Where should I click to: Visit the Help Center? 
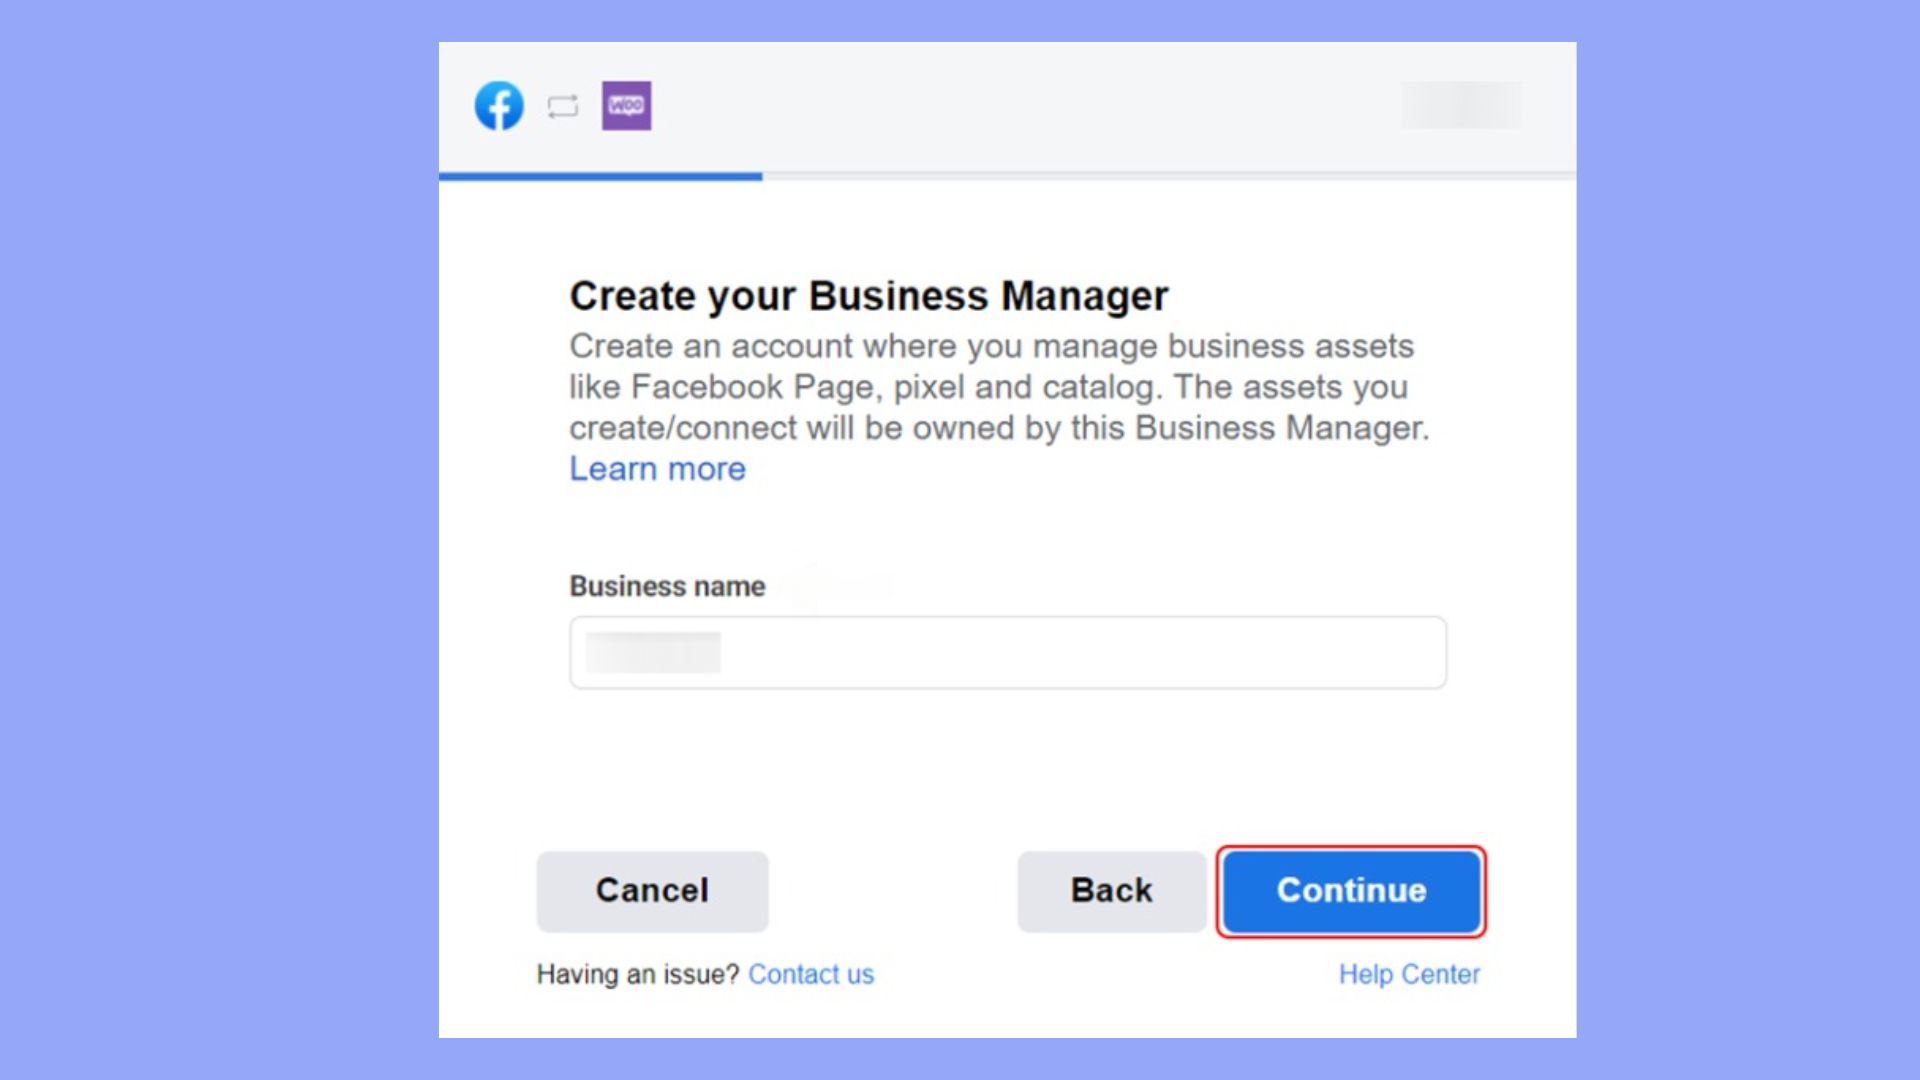1408,973
